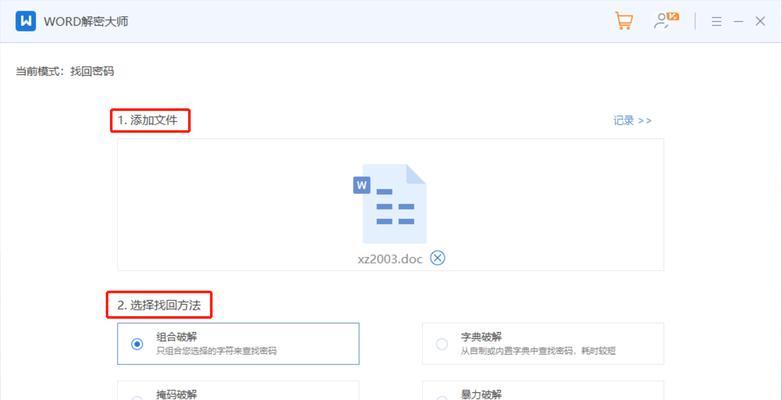
Task: Click the 当前模式：找回密码 label
Action: click(x=65, y=71)
